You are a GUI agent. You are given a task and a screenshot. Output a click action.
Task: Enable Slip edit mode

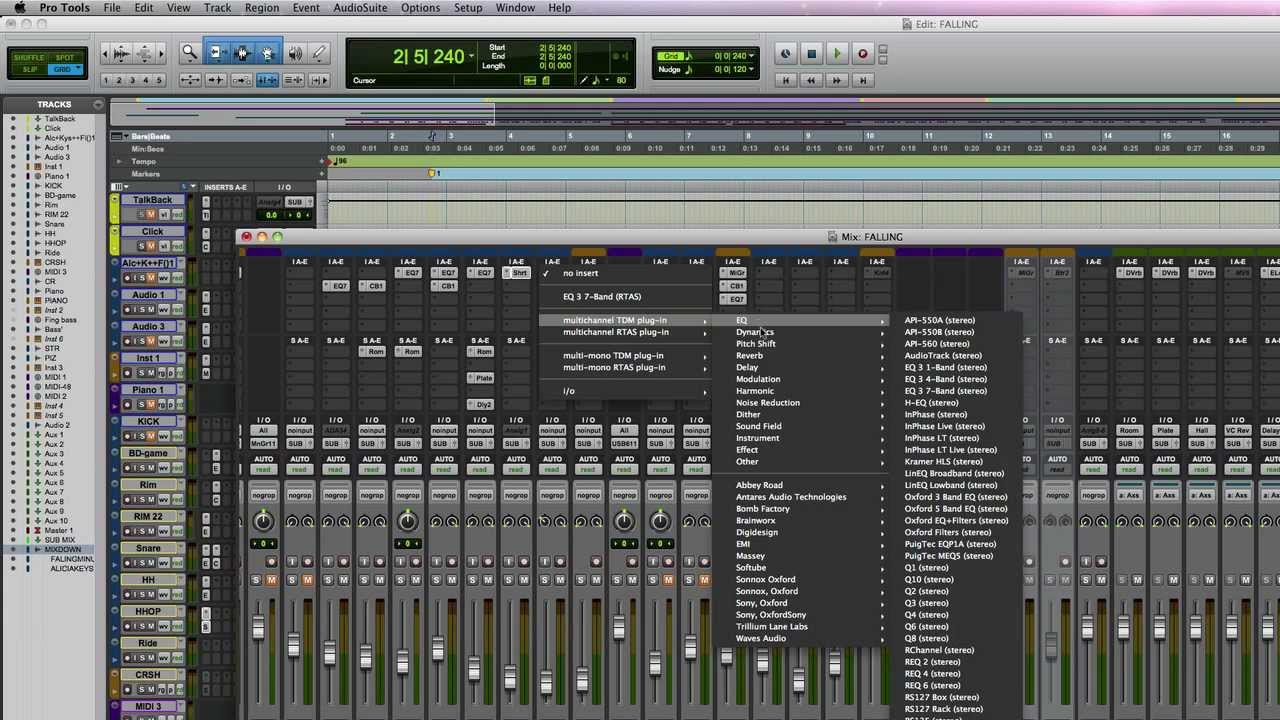point(28,70)
